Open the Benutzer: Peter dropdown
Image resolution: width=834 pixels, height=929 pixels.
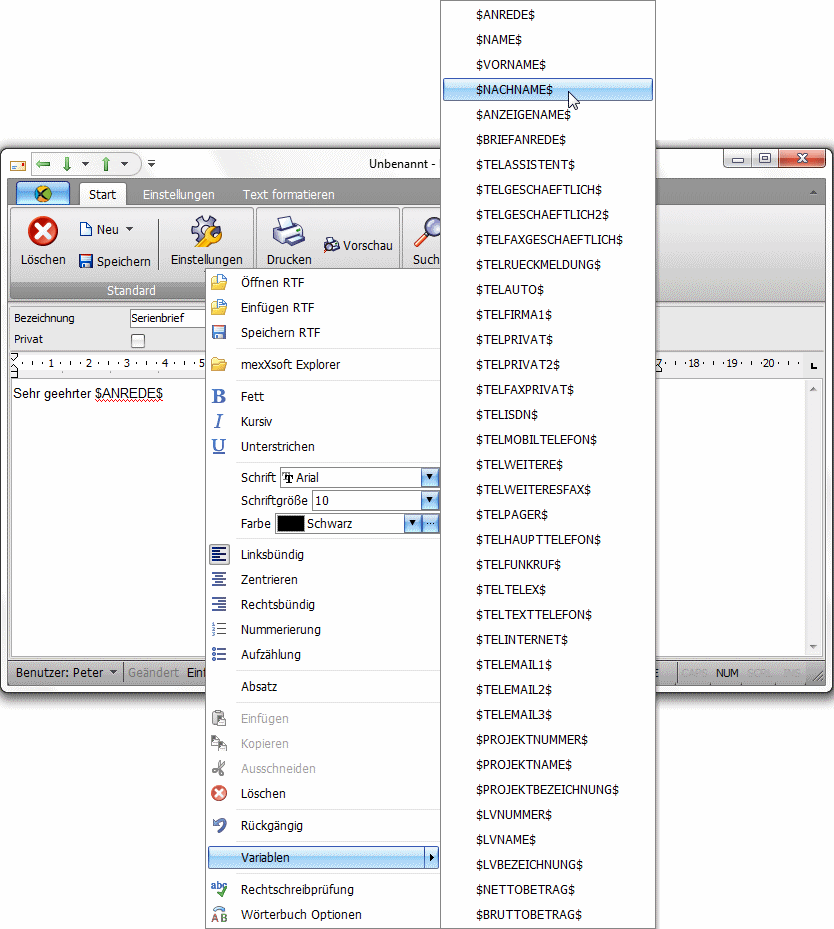coord(113,672)
